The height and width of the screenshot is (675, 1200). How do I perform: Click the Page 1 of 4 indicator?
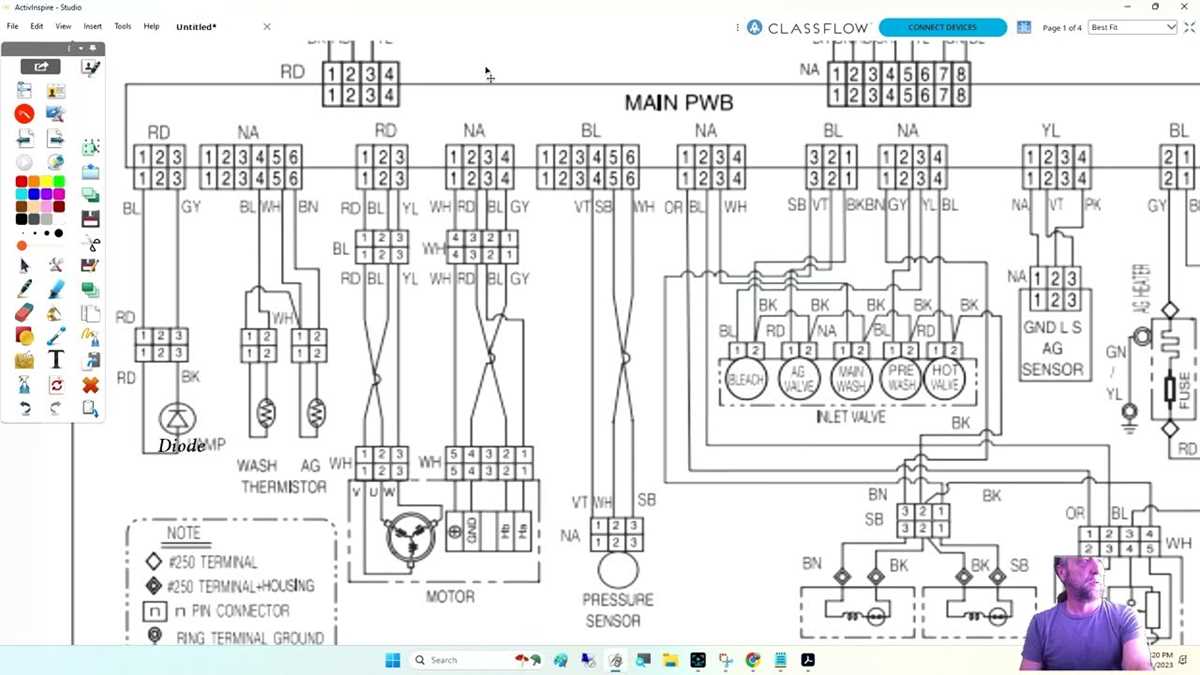[1062, 28]
